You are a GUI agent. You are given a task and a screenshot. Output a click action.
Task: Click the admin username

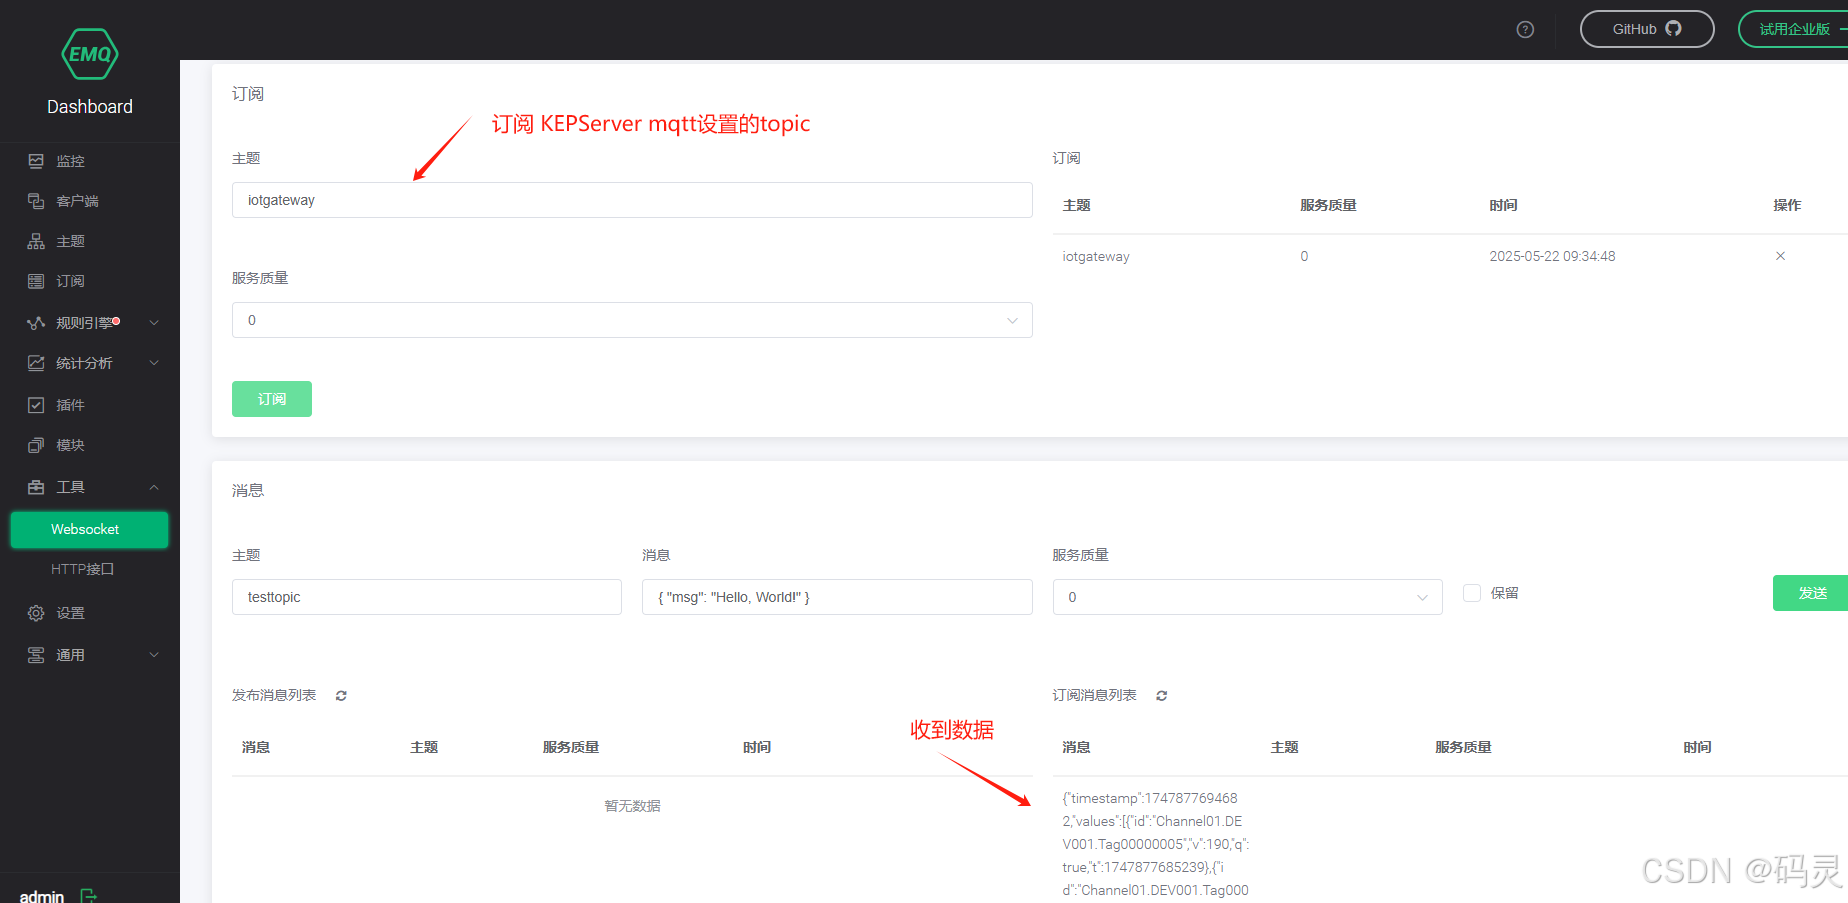coord(42,896)
